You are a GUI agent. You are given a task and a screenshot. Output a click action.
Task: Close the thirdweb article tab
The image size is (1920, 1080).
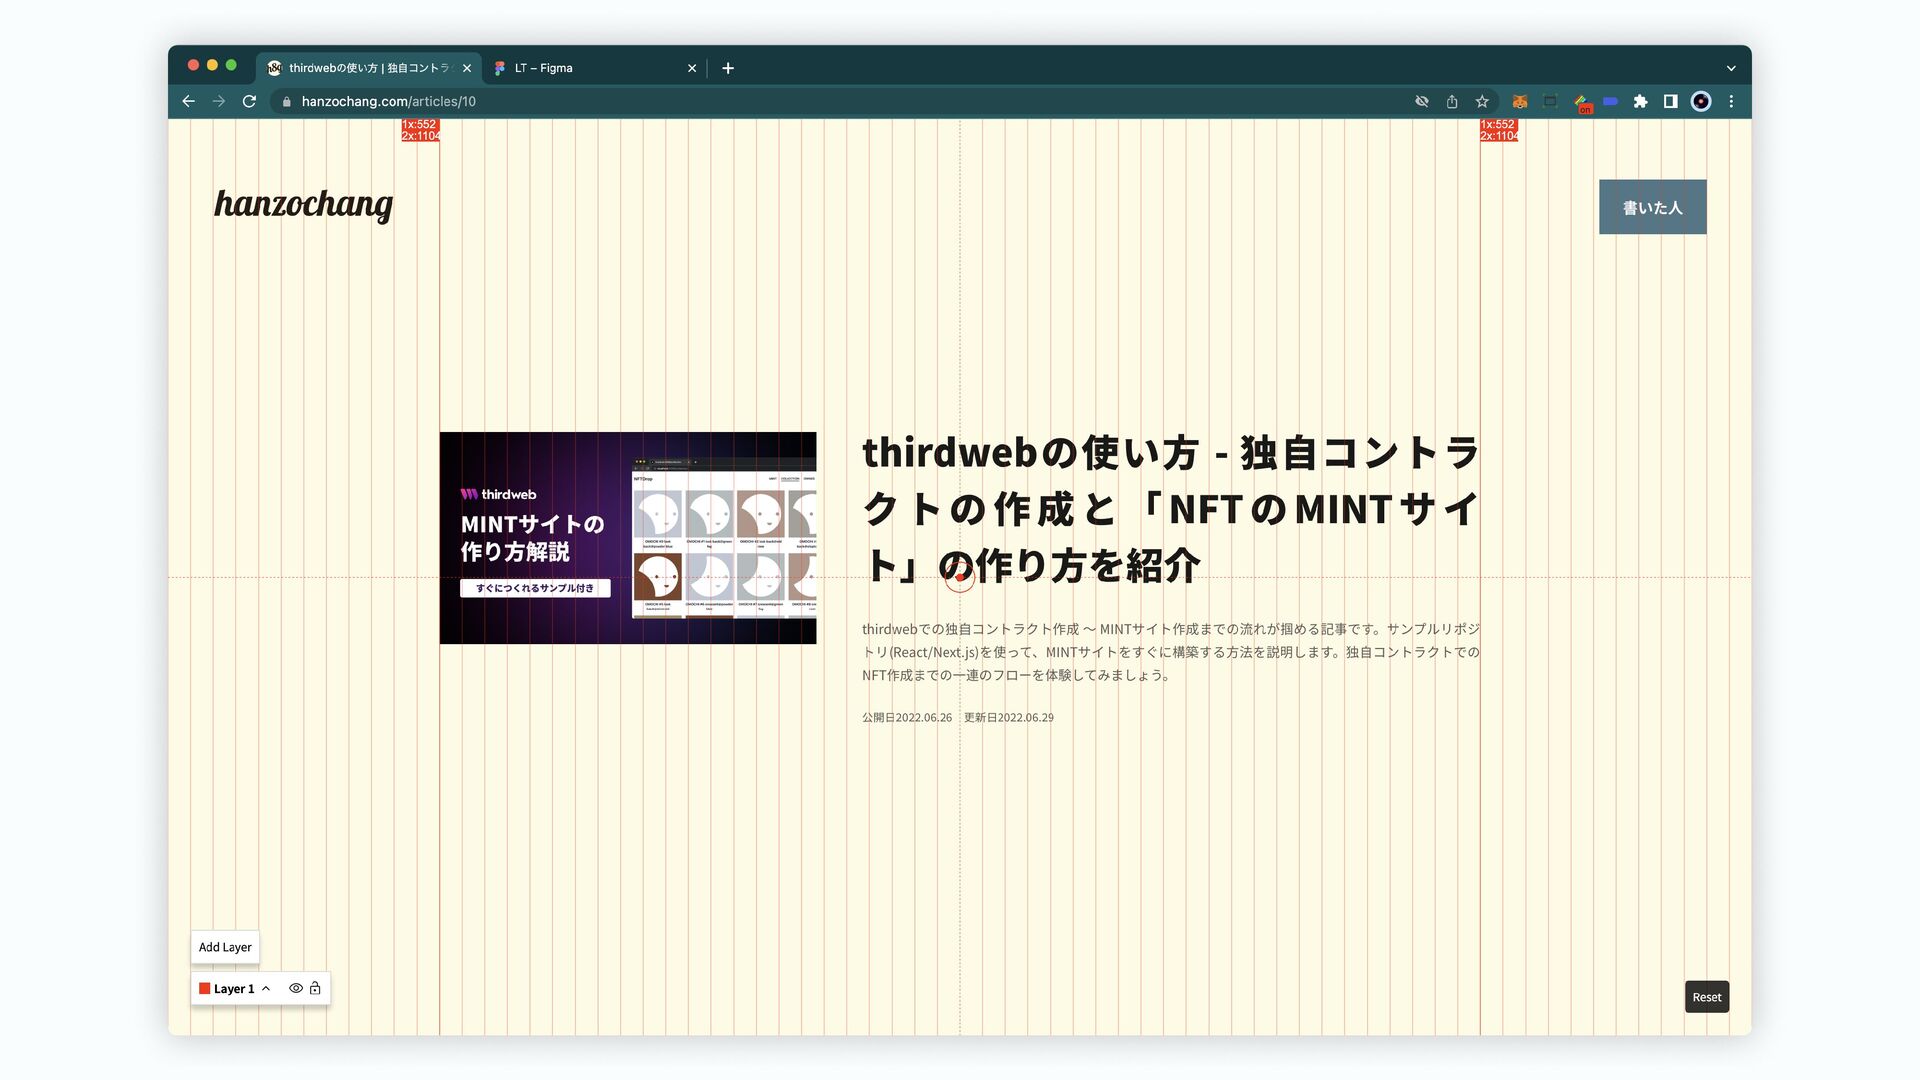[x=467, y=68]
